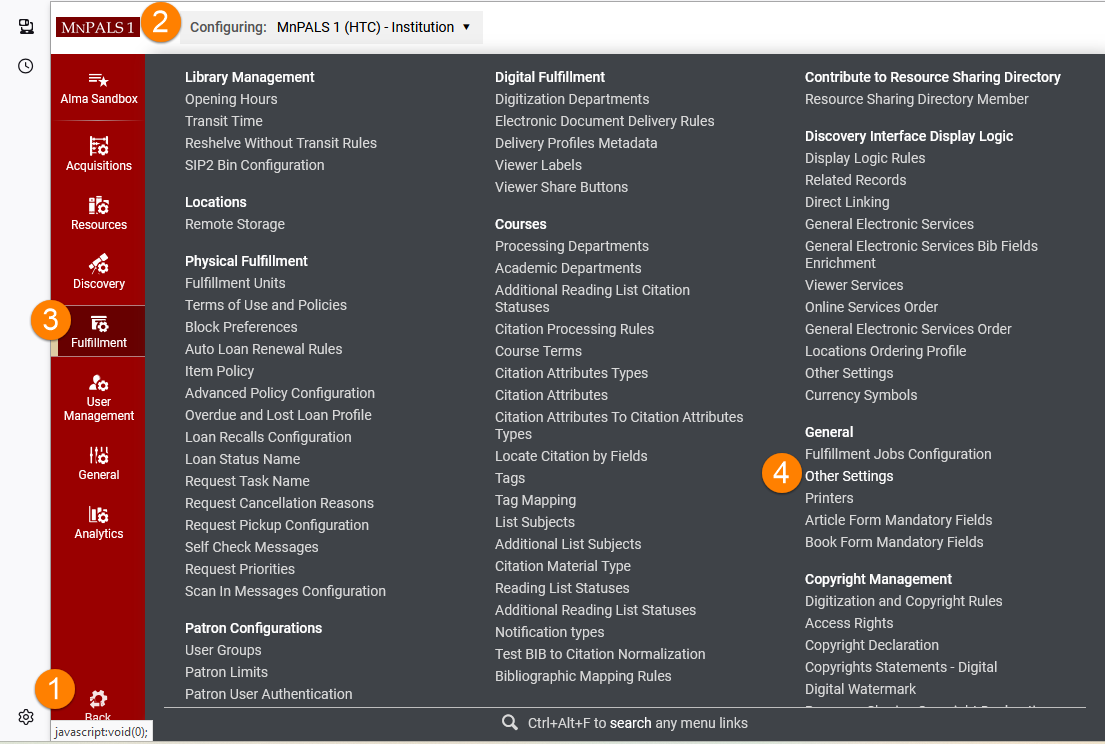Open Fulfillment Units

235,283
